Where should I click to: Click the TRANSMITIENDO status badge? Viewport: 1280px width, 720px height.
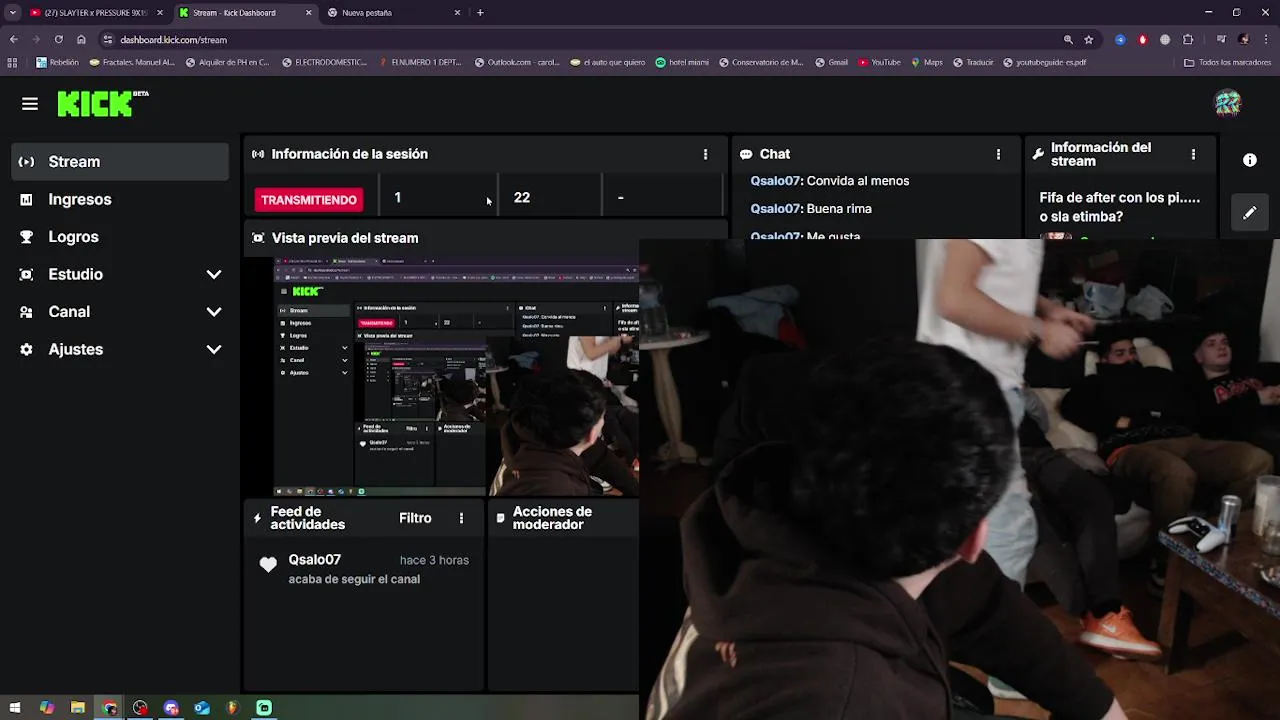click(x=309, y=200)
